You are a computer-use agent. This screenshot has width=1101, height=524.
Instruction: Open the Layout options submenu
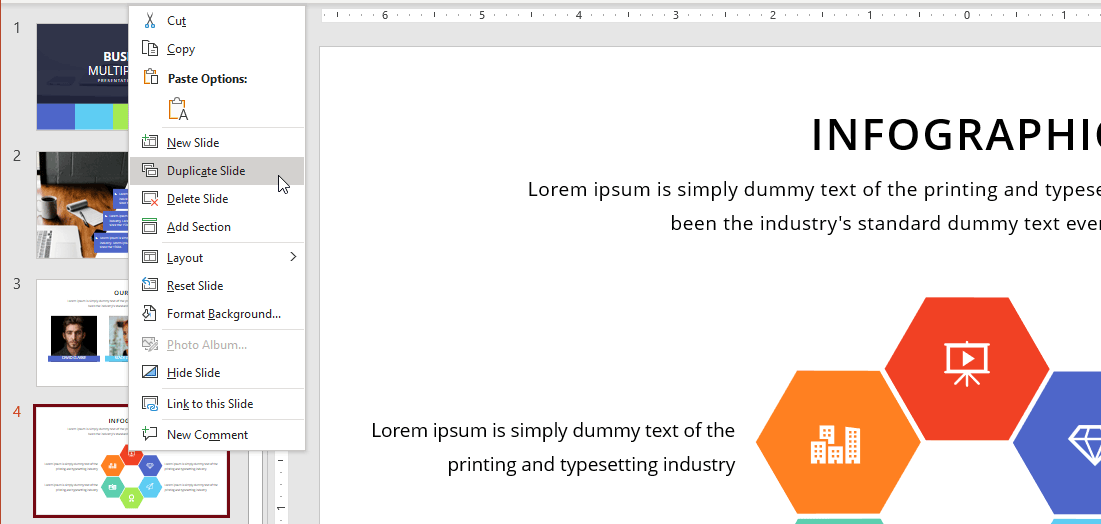pos(185,258)
